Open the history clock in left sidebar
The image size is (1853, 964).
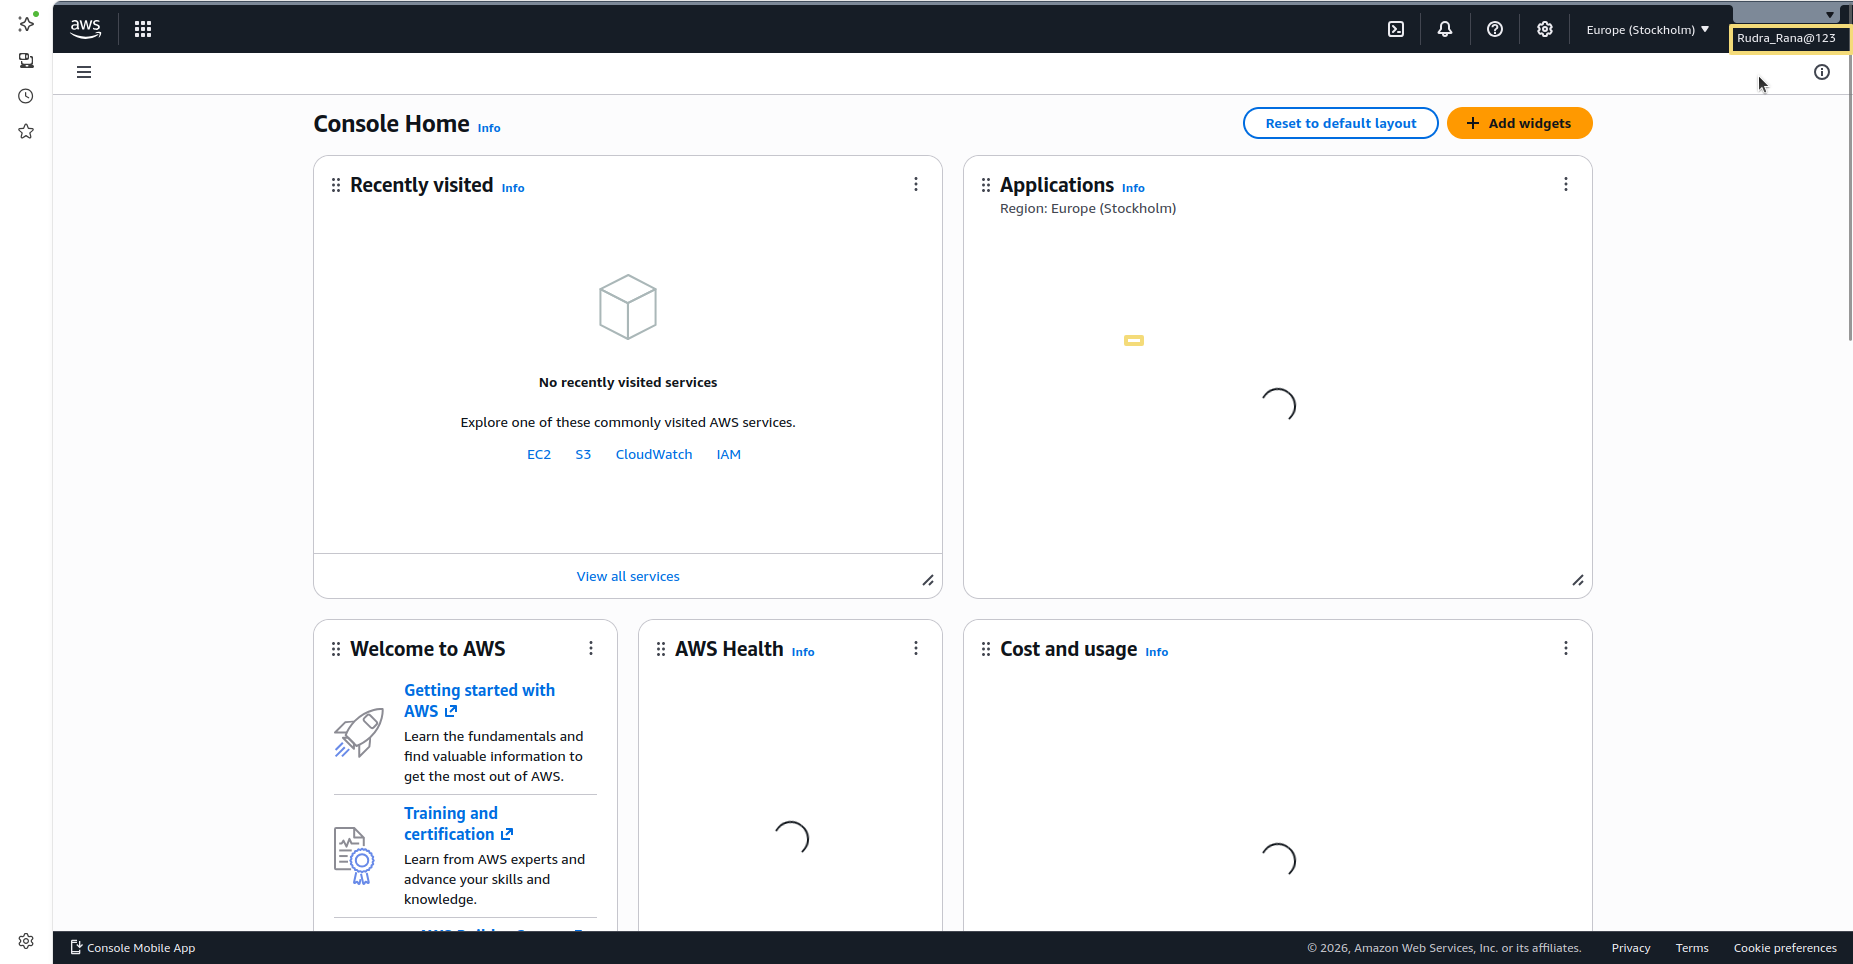(x=26, y=96)
